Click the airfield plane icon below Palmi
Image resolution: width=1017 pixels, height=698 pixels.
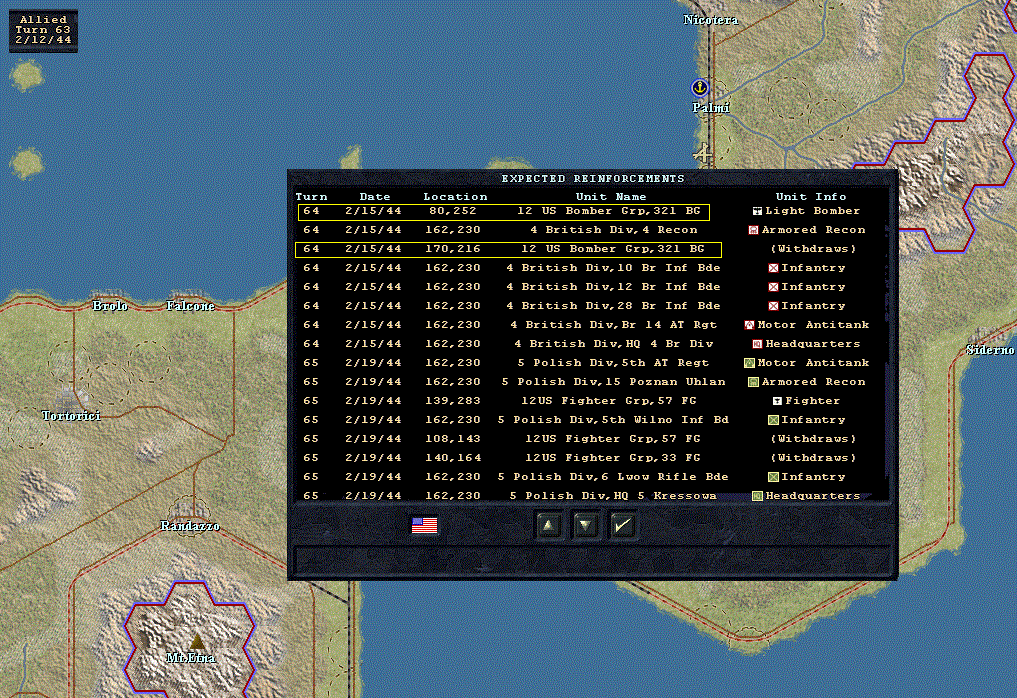pos(702,154)
